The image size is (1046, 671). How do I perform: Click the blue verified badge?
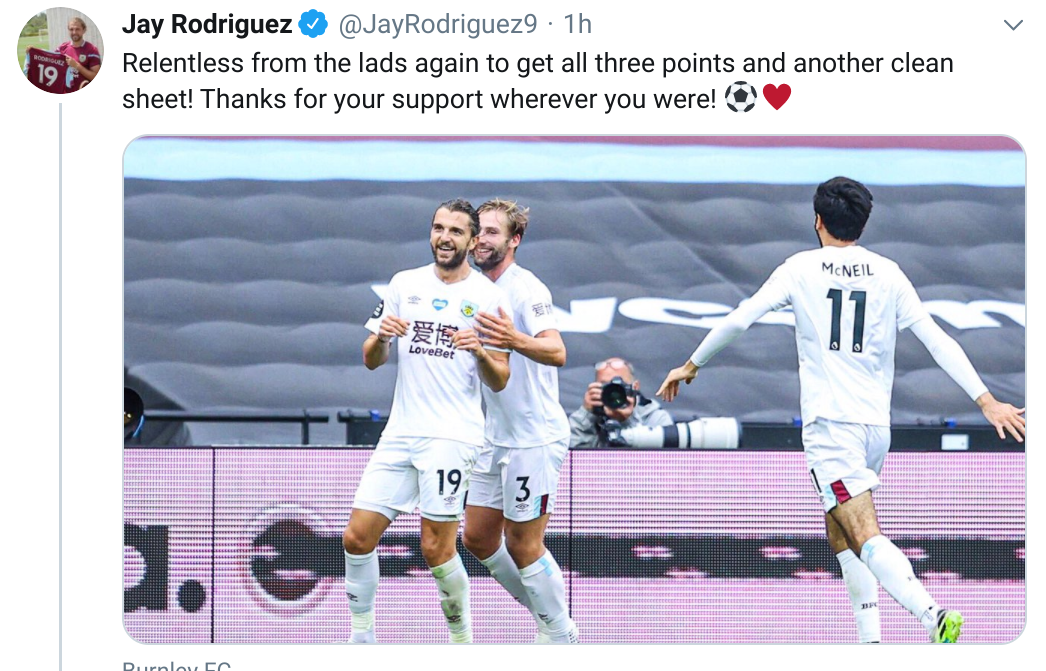[313, 24]
